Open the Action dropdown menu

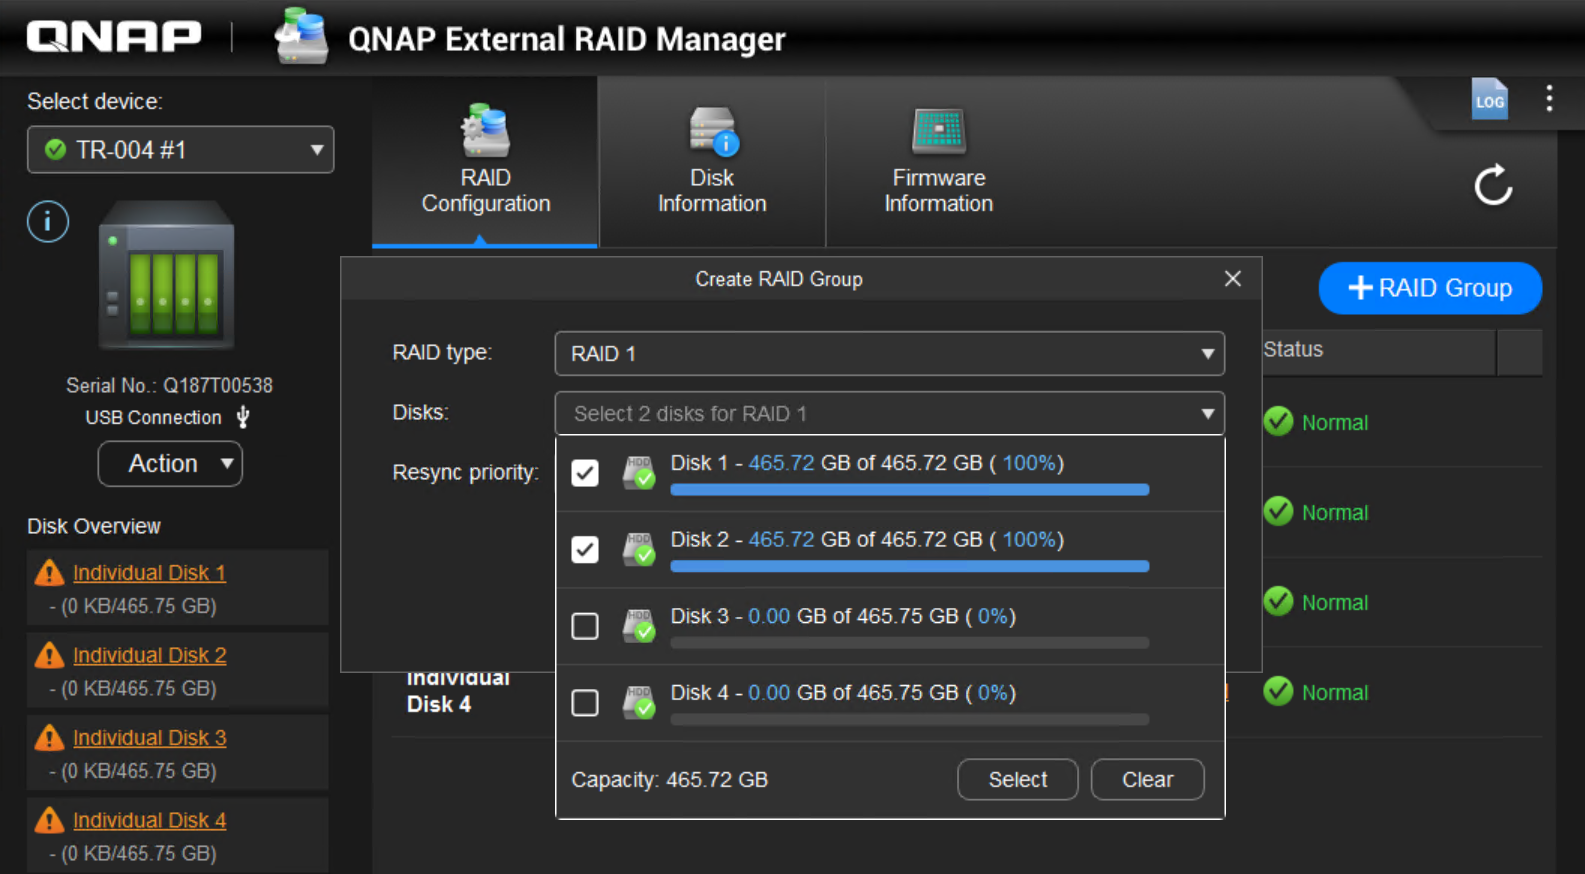(170, 464)
